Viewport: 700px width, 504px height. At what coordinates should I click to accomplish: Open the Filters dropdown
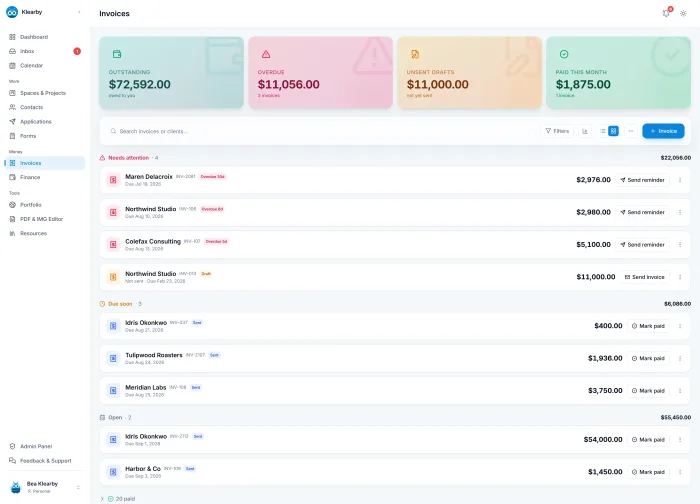point(557,131)
